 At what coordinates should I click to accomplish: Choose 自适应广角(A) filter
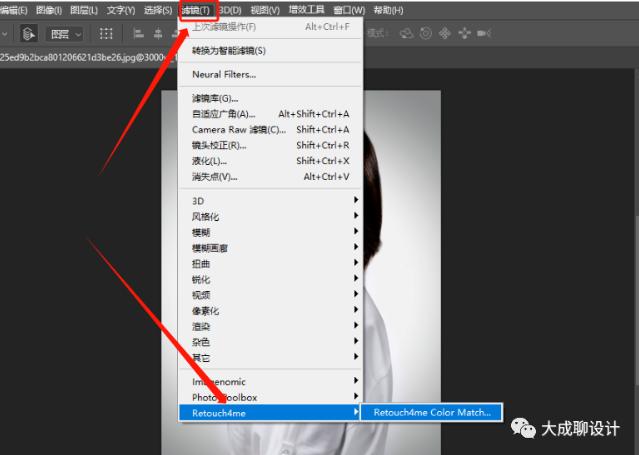[x=271, y=114]
